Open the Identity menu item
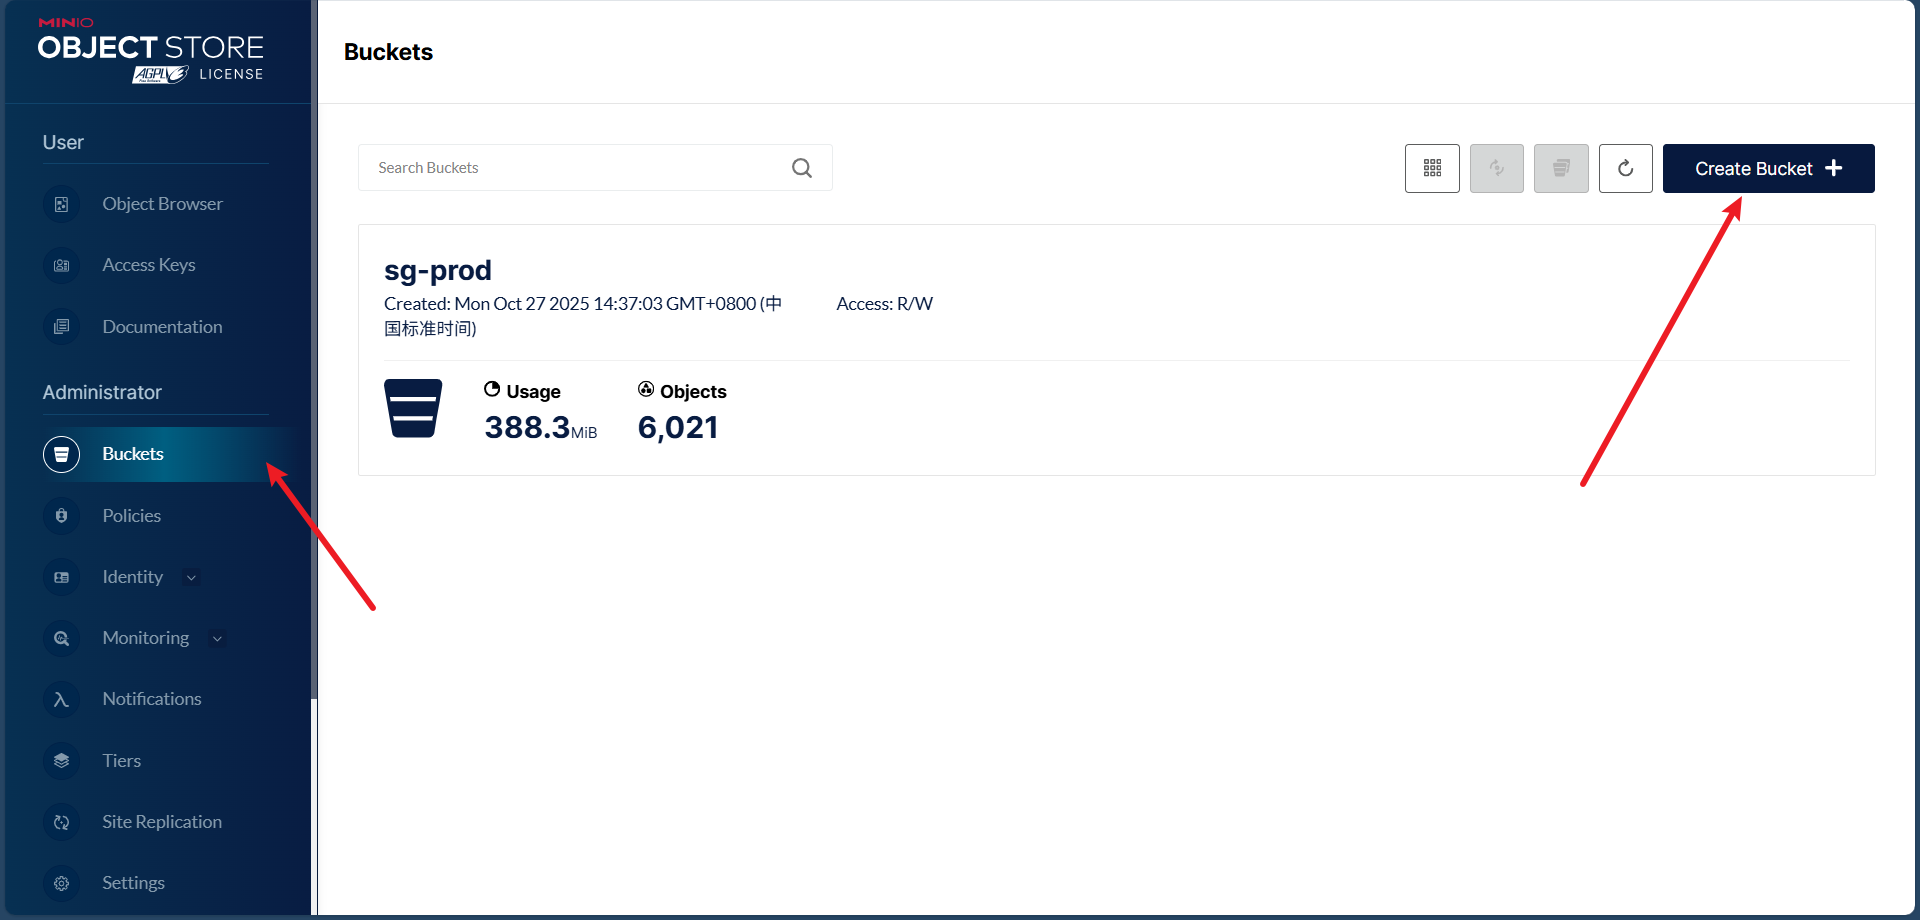The height and width of the screenshot is (920, 1920). (x=132, y=577)
